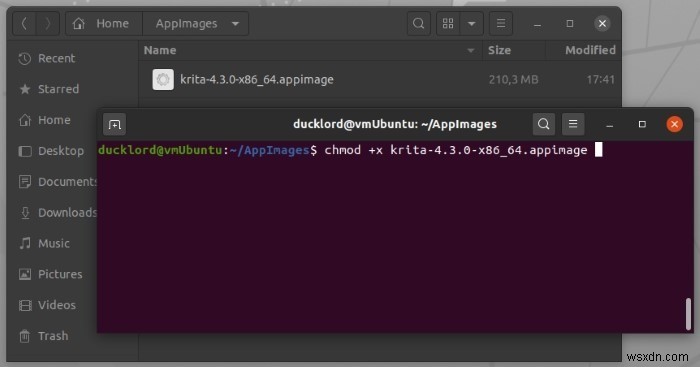The width and height of the screenshot is (700, 367).
Task: Select the Trash can sidebar icon
Action: 25,336
